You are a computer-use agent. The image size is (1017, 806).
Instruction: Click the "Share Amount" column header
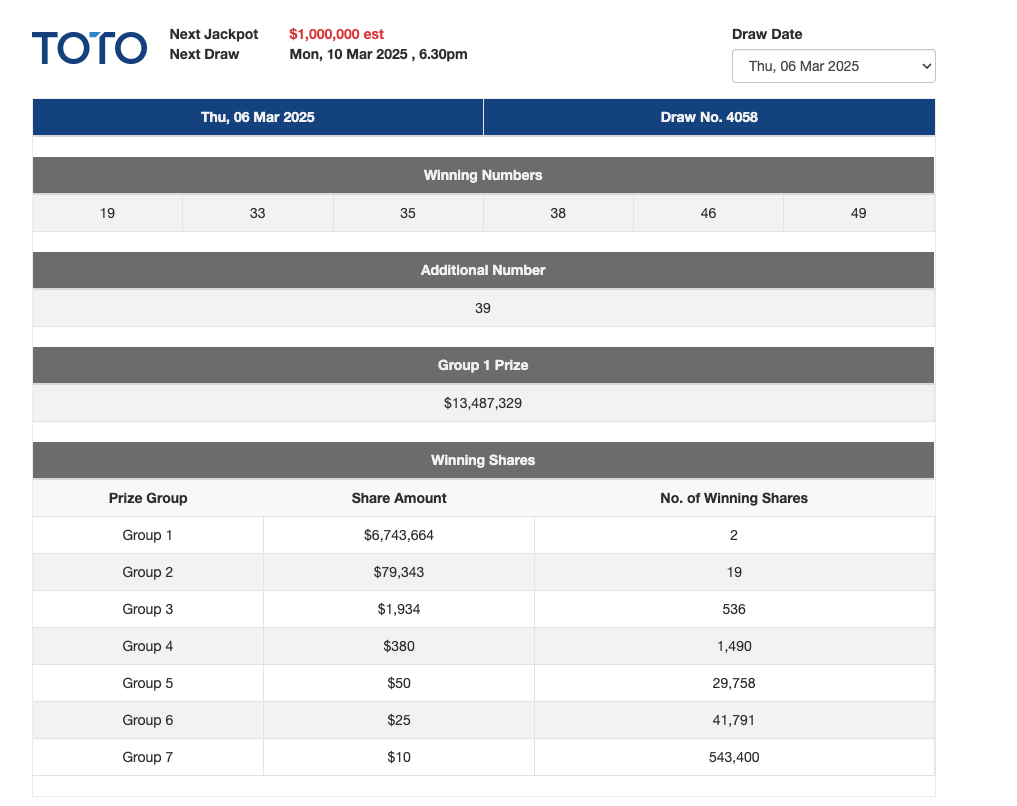coord(398,498)
